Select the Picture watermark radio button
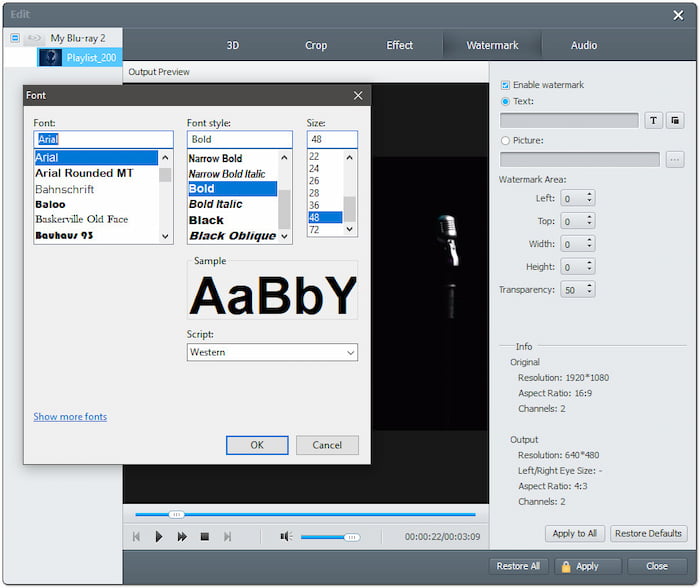This screenshot has width=700, height=588. (505, 140)
